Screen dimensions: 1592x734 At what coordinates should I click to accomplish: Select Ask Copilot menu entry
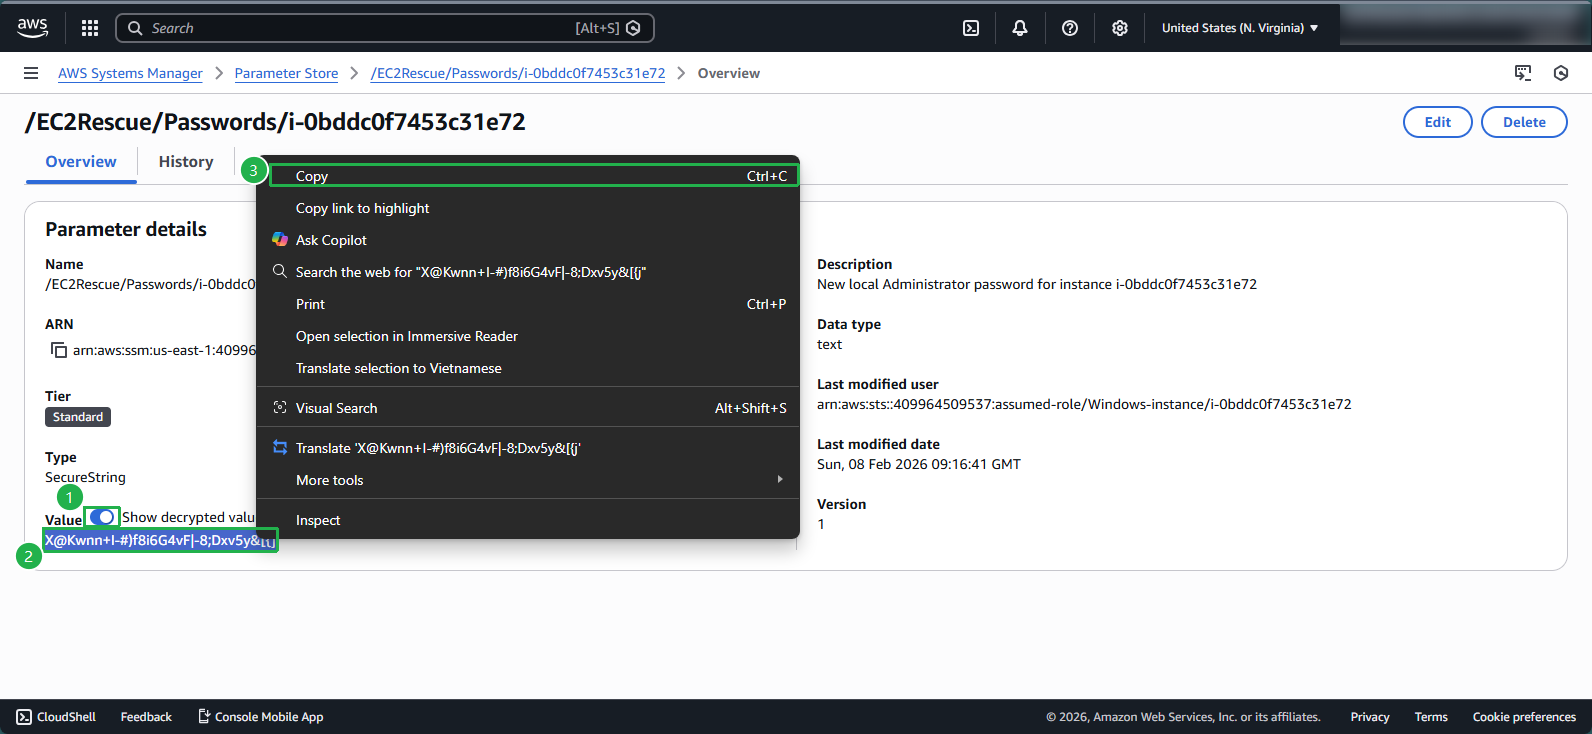point(331,240)
